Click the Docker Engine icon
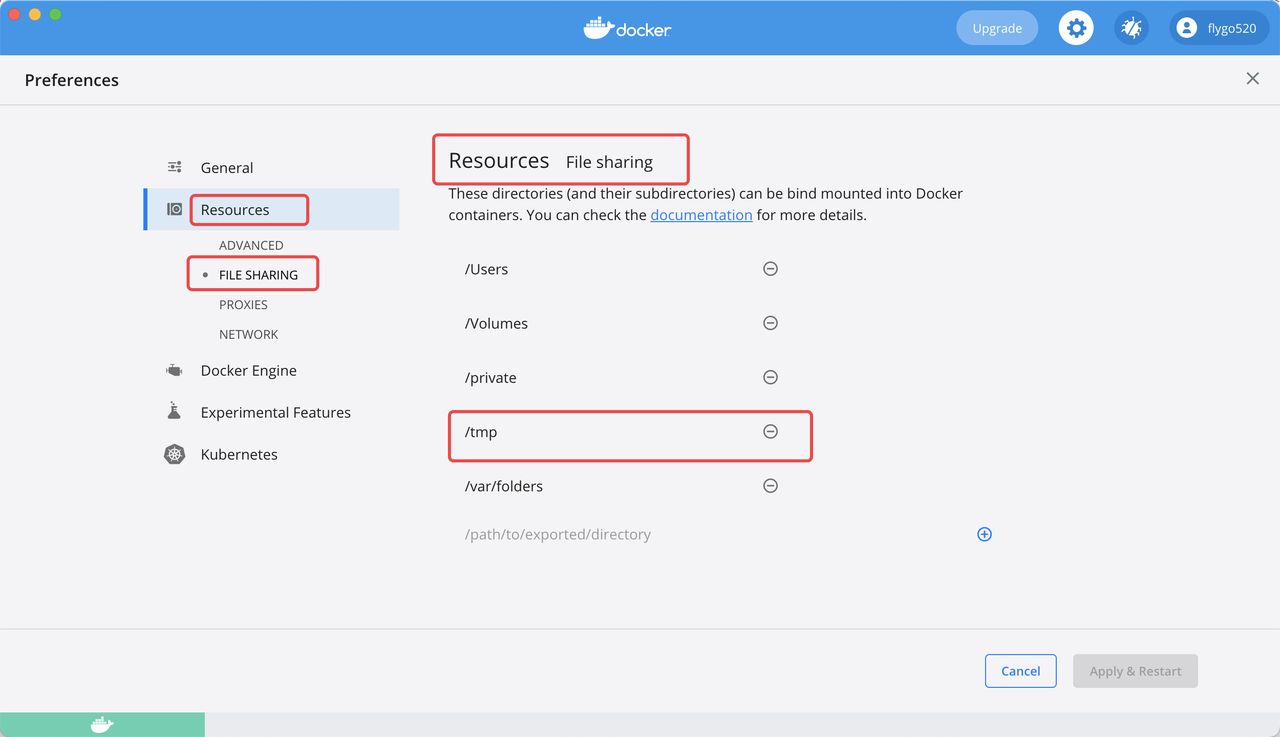This screenshot has width=1280, height=737. [174, 370]
